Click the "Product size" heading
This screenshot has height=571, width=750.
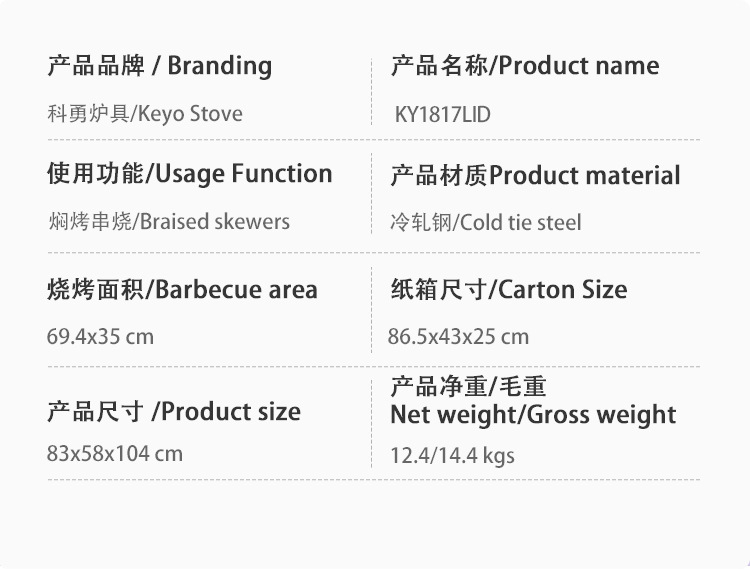click(x=231, y=411)
